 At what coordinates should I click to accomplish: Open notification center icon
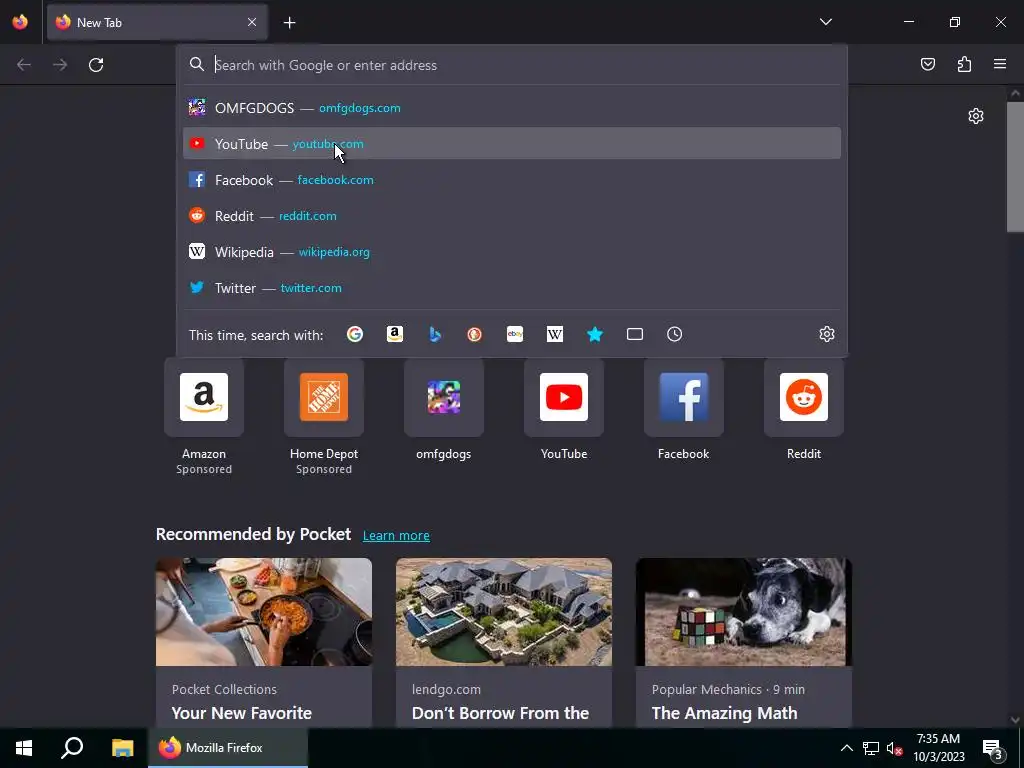point(992,749)
